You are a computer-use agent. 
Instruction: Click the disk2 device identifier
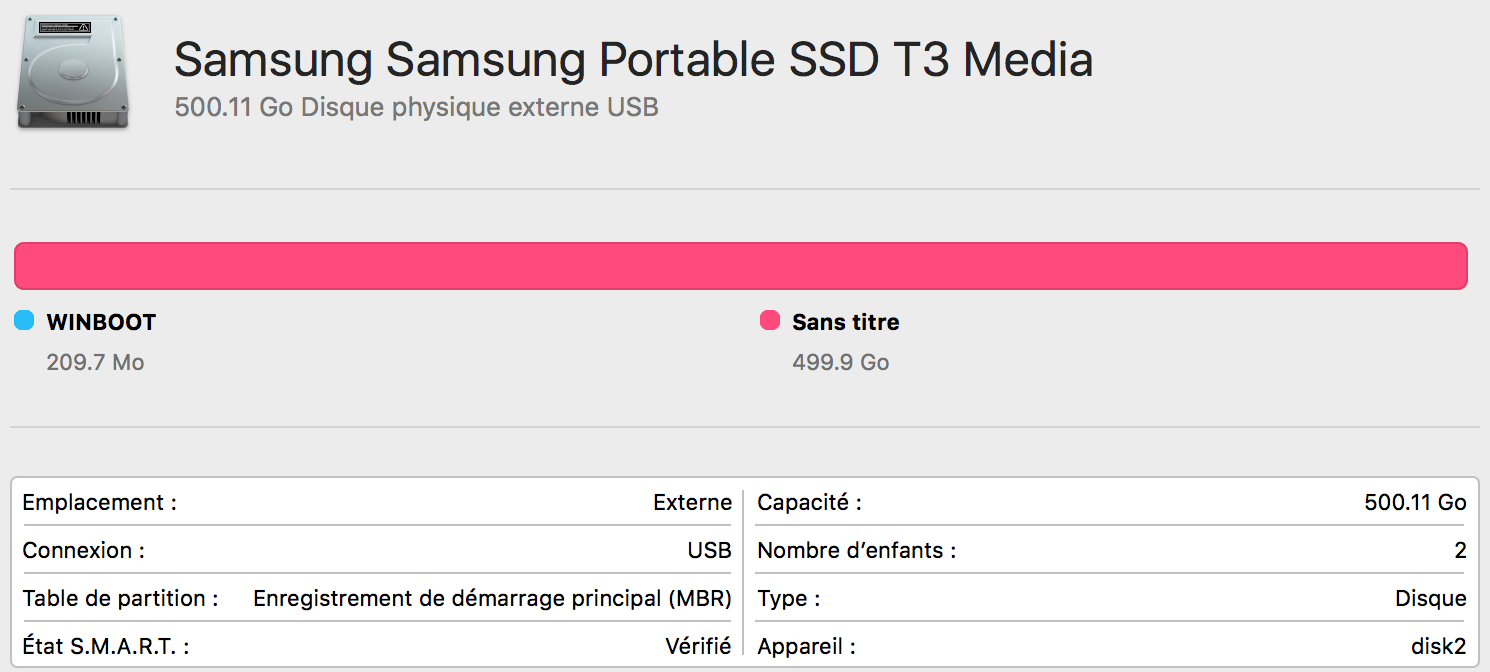coord(1438,646)
